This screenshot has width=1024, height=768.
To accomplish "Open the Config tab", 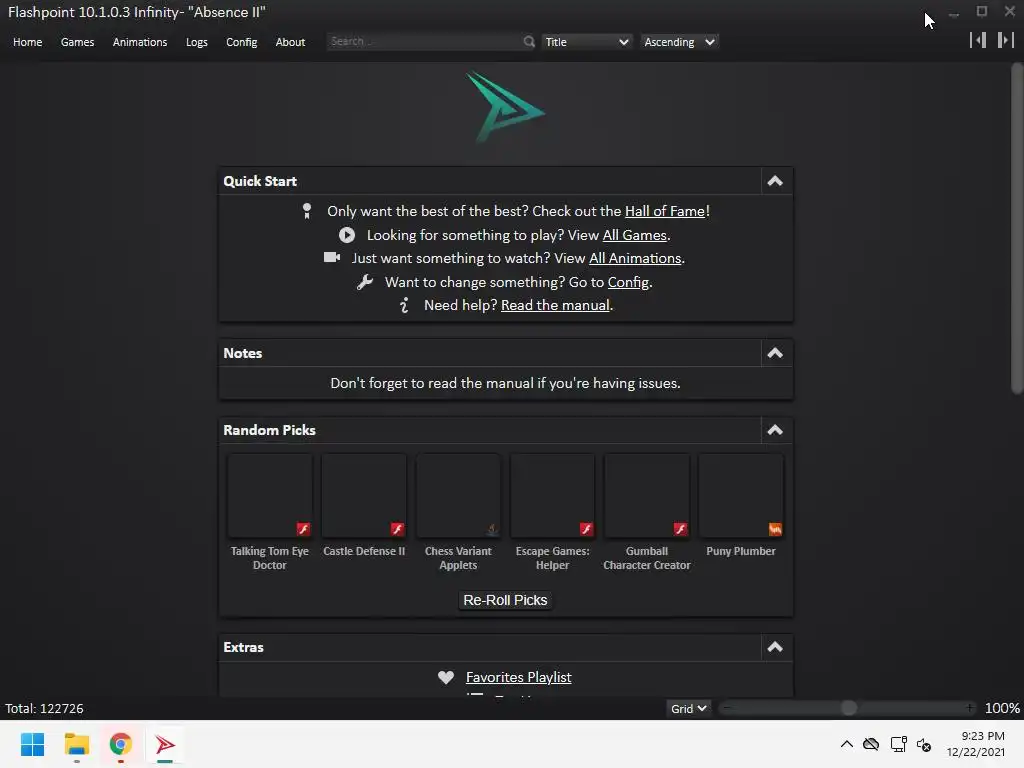I will pos(242,42).
